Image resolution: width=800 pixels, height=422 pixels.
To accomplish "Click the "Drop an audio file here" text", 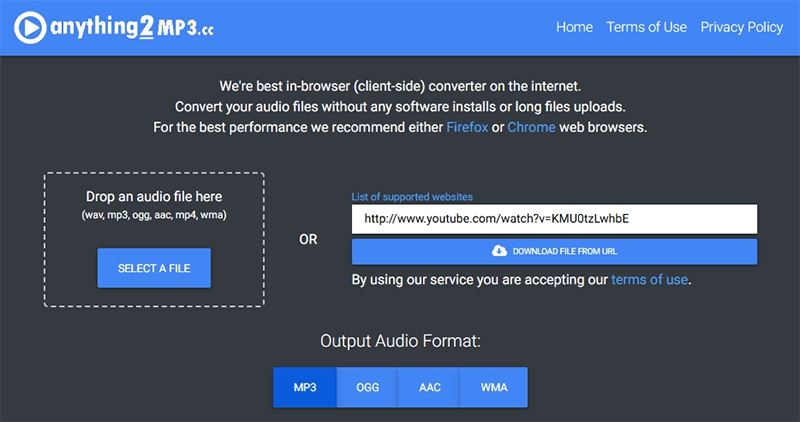I will click(x=154, y=196).
